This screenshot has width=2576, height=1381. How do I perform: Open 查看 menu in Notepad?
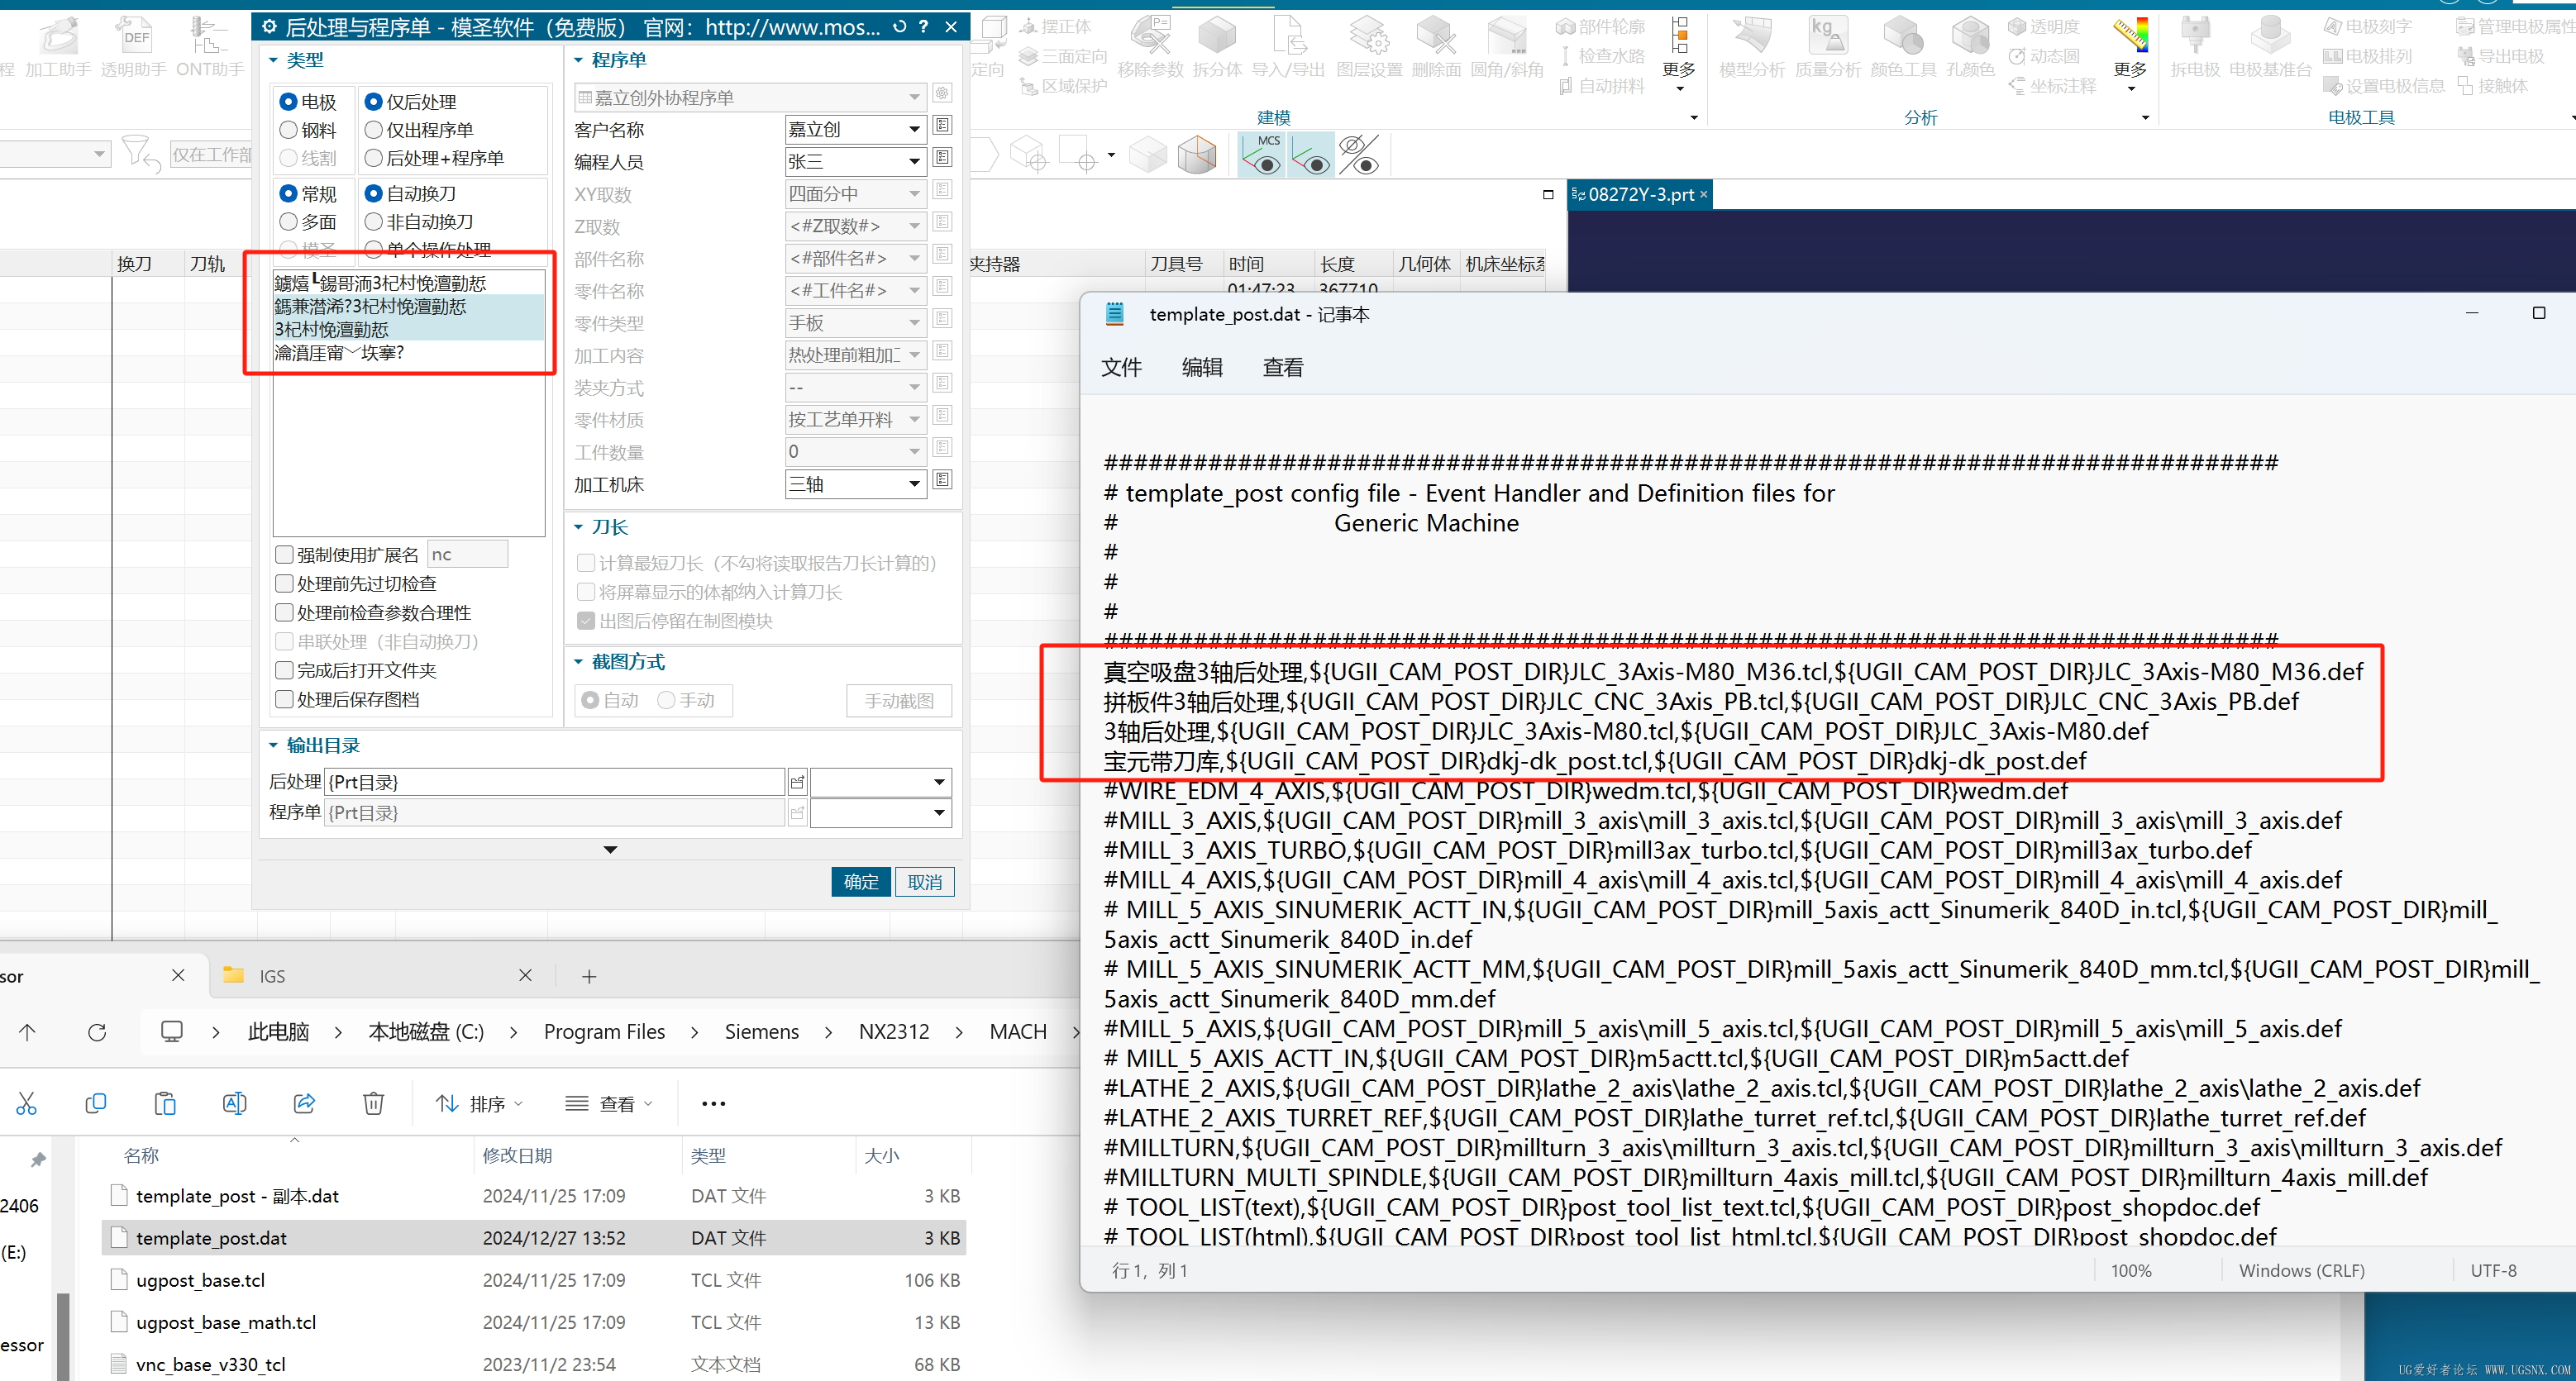(1283, 367)
